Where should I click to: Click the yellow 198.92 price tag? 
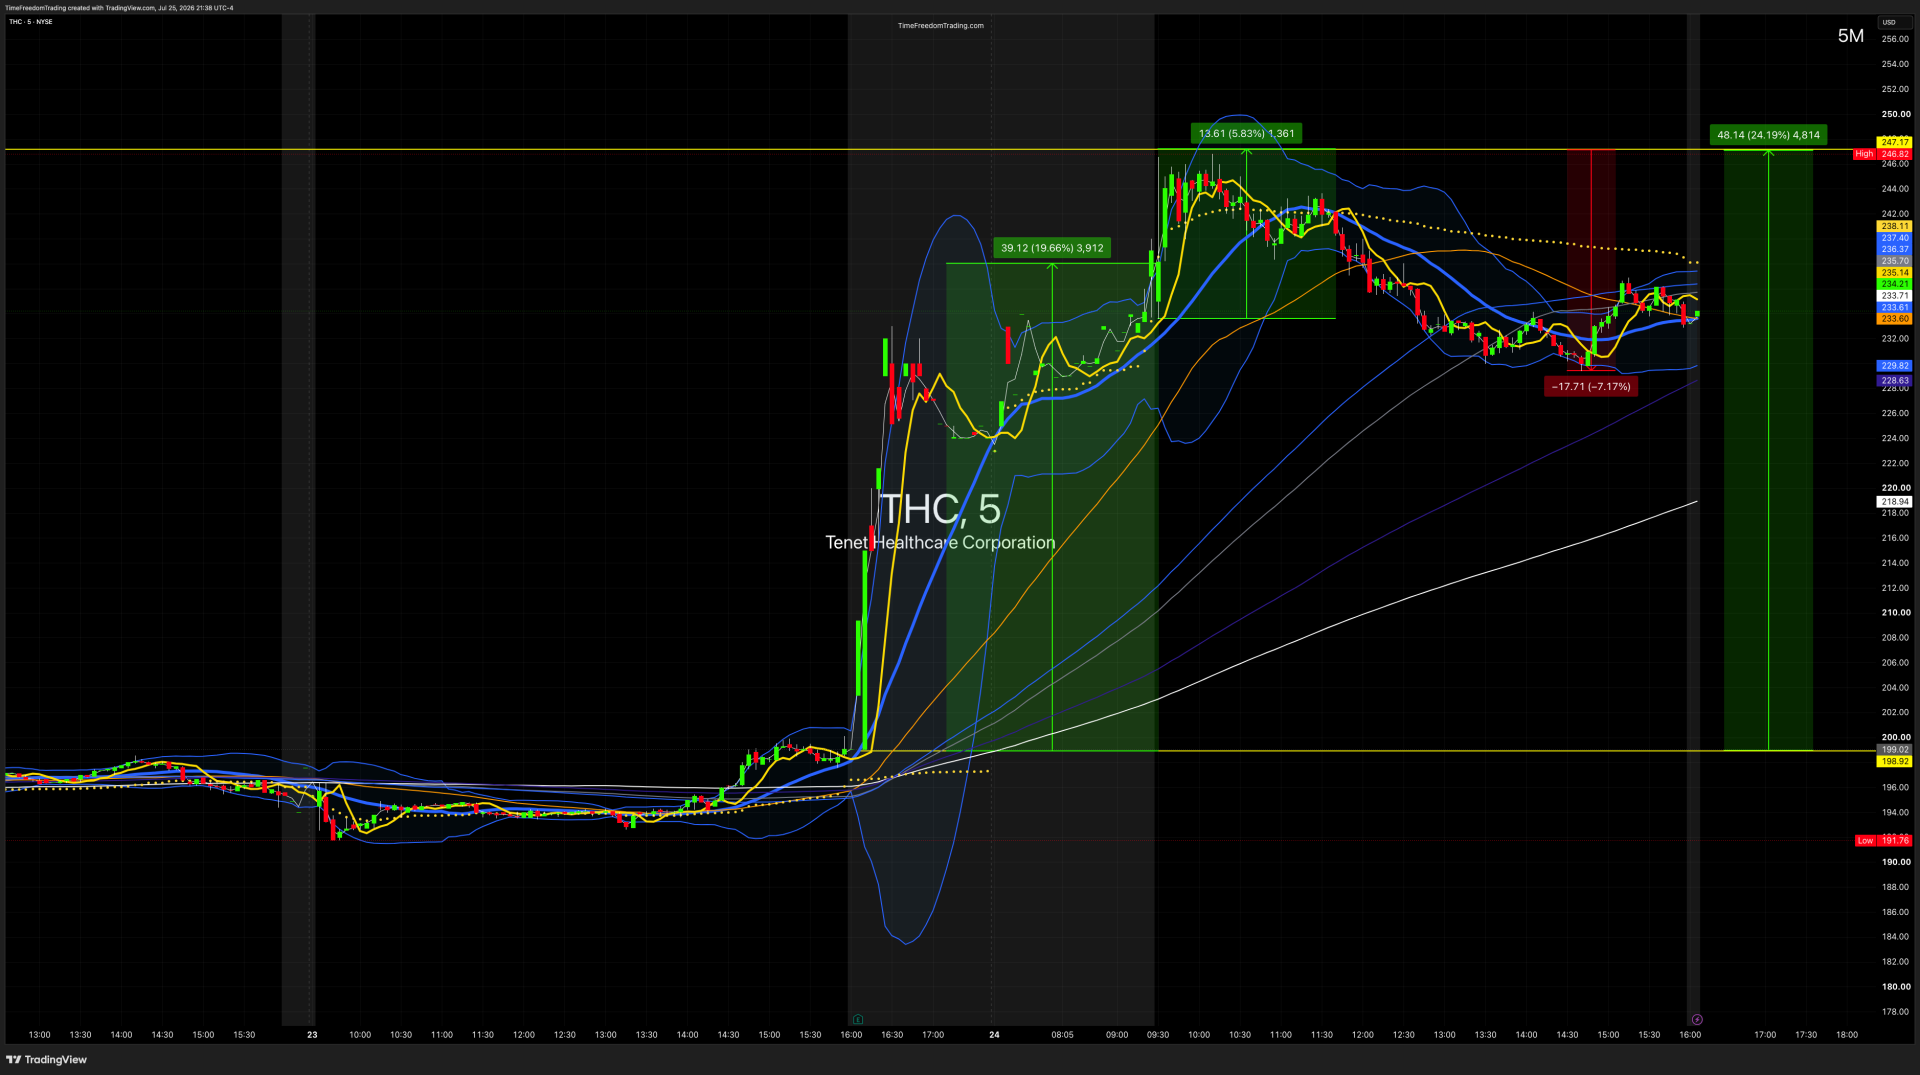click(x=1895, y=762)
